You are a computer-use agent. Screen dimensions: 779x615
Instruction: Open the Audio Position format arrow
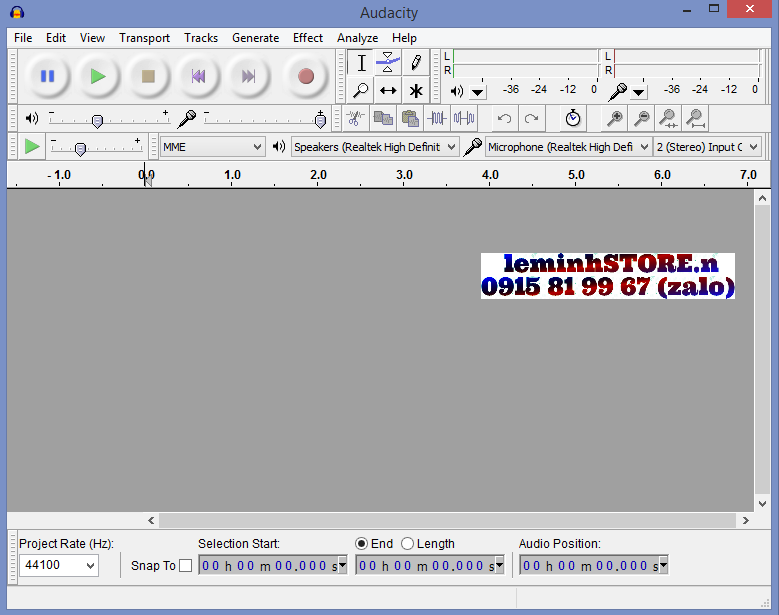click(x=663, y=565)
